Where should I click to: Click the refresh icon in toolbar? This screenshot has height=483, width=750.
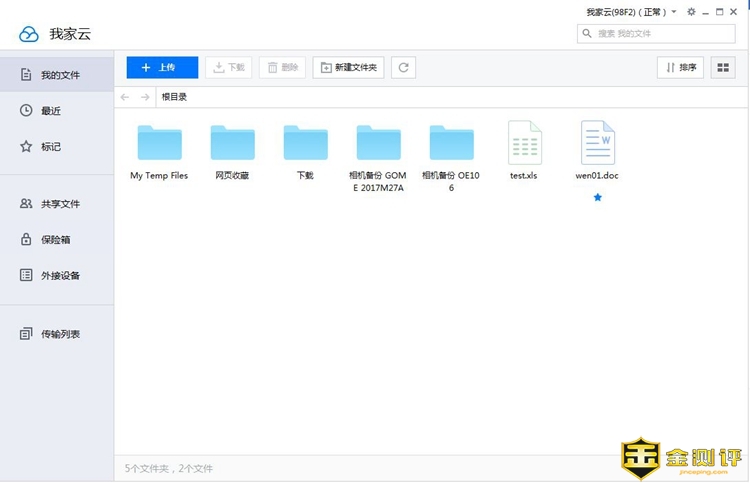coord(403,67)
